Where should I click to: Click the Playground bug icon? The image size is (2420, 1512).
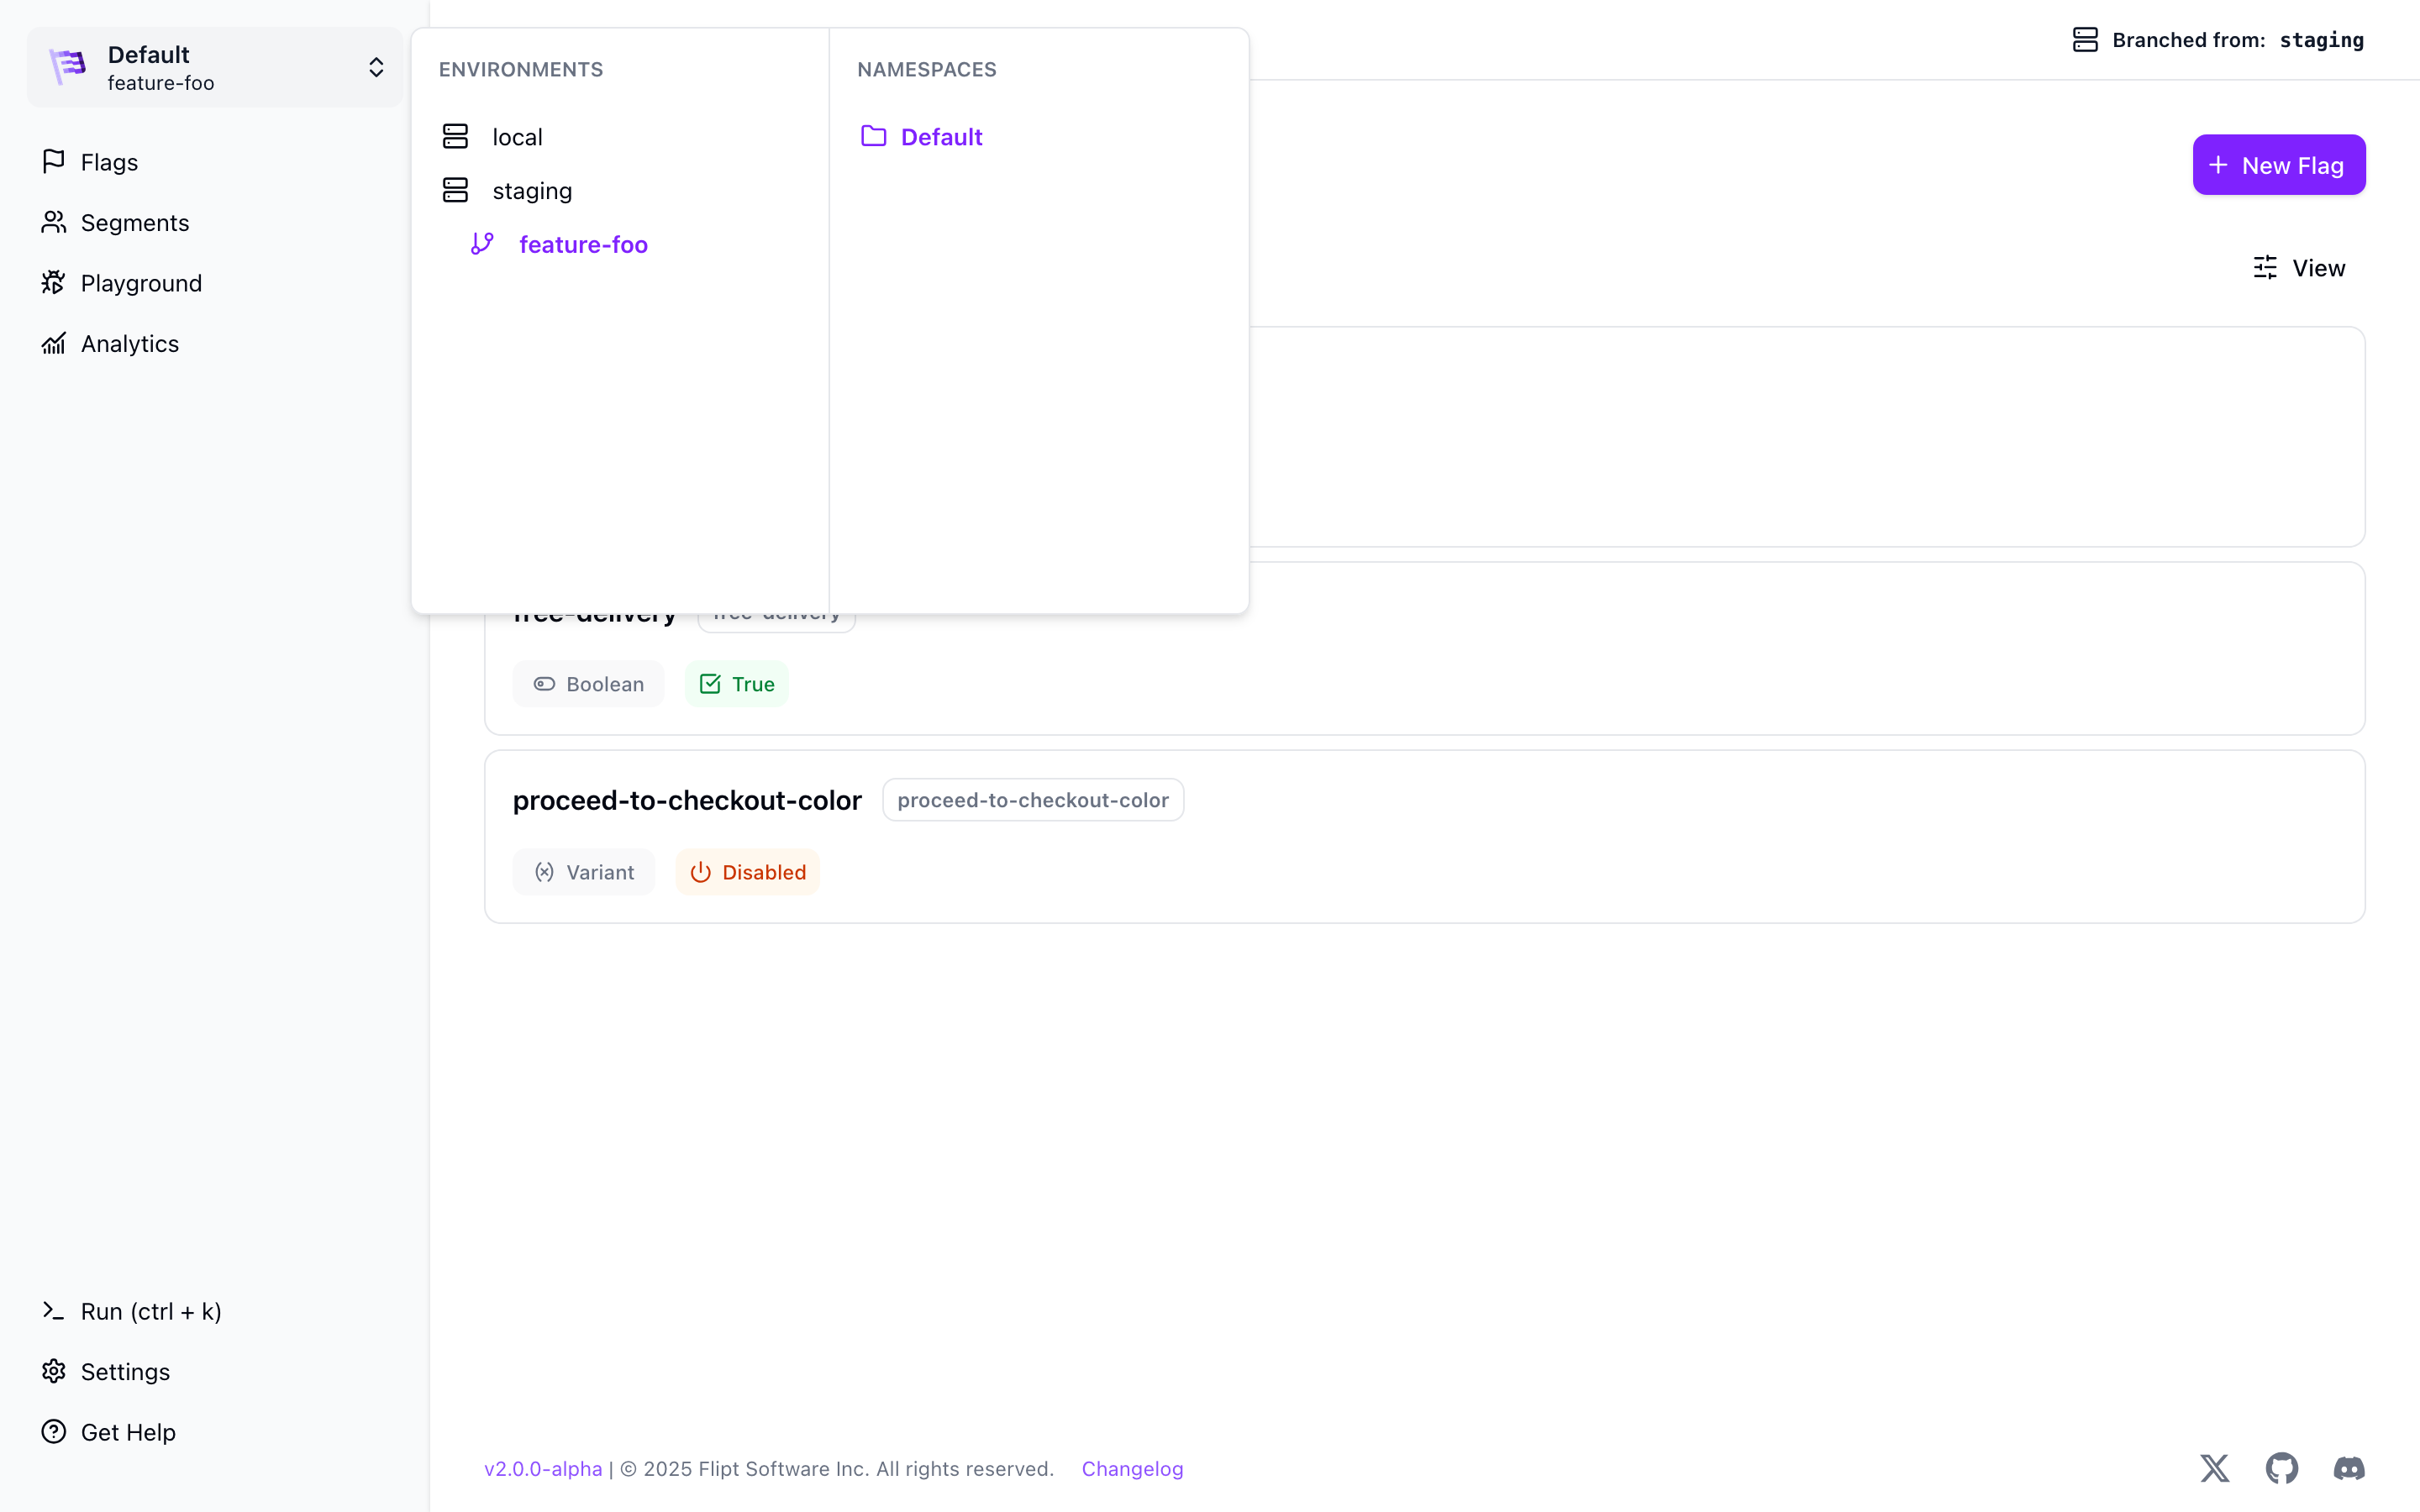pos(54,283)
